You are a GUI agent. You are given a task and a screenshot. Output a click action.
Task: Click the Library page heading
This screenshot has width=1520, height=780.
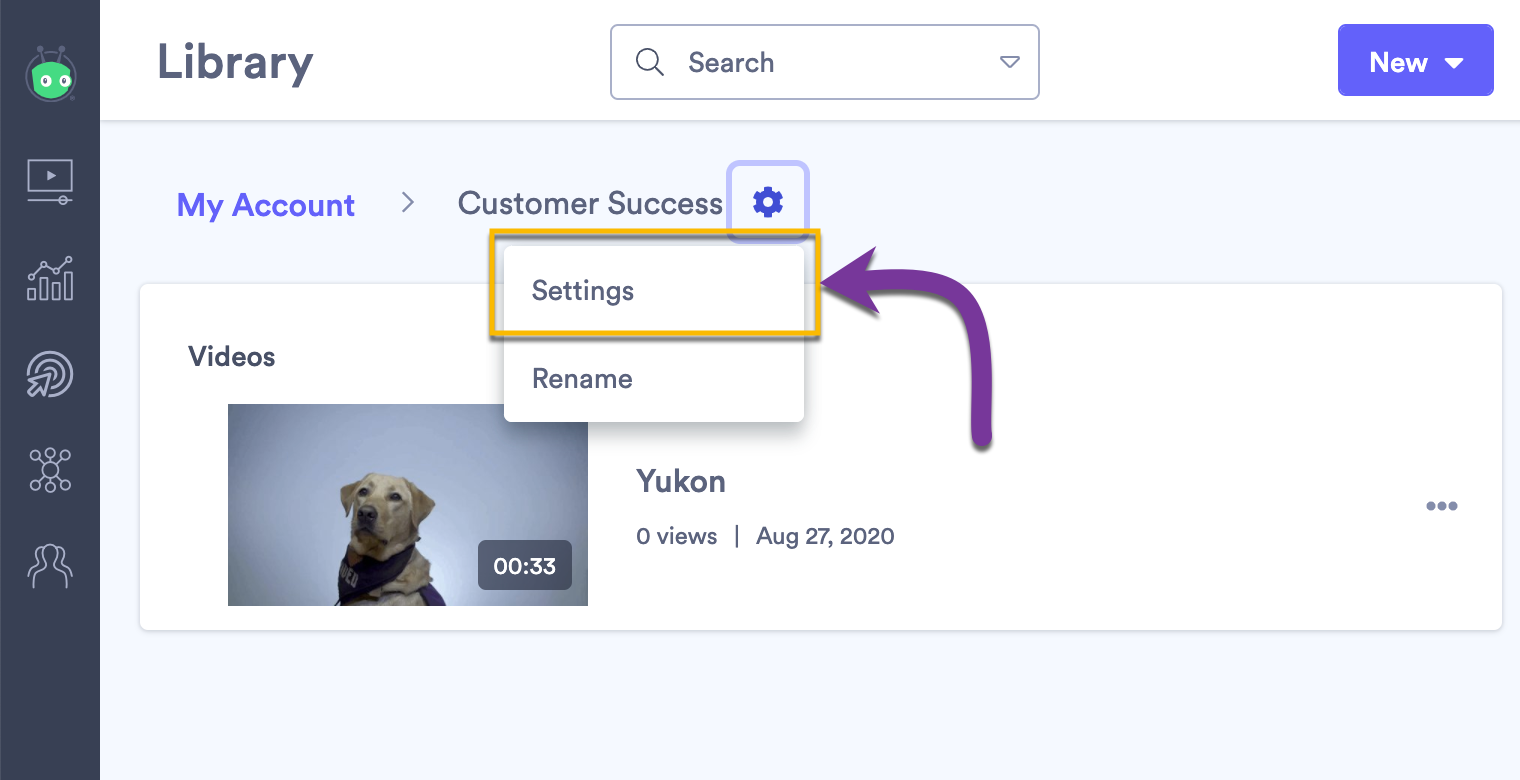coord(235,63)
